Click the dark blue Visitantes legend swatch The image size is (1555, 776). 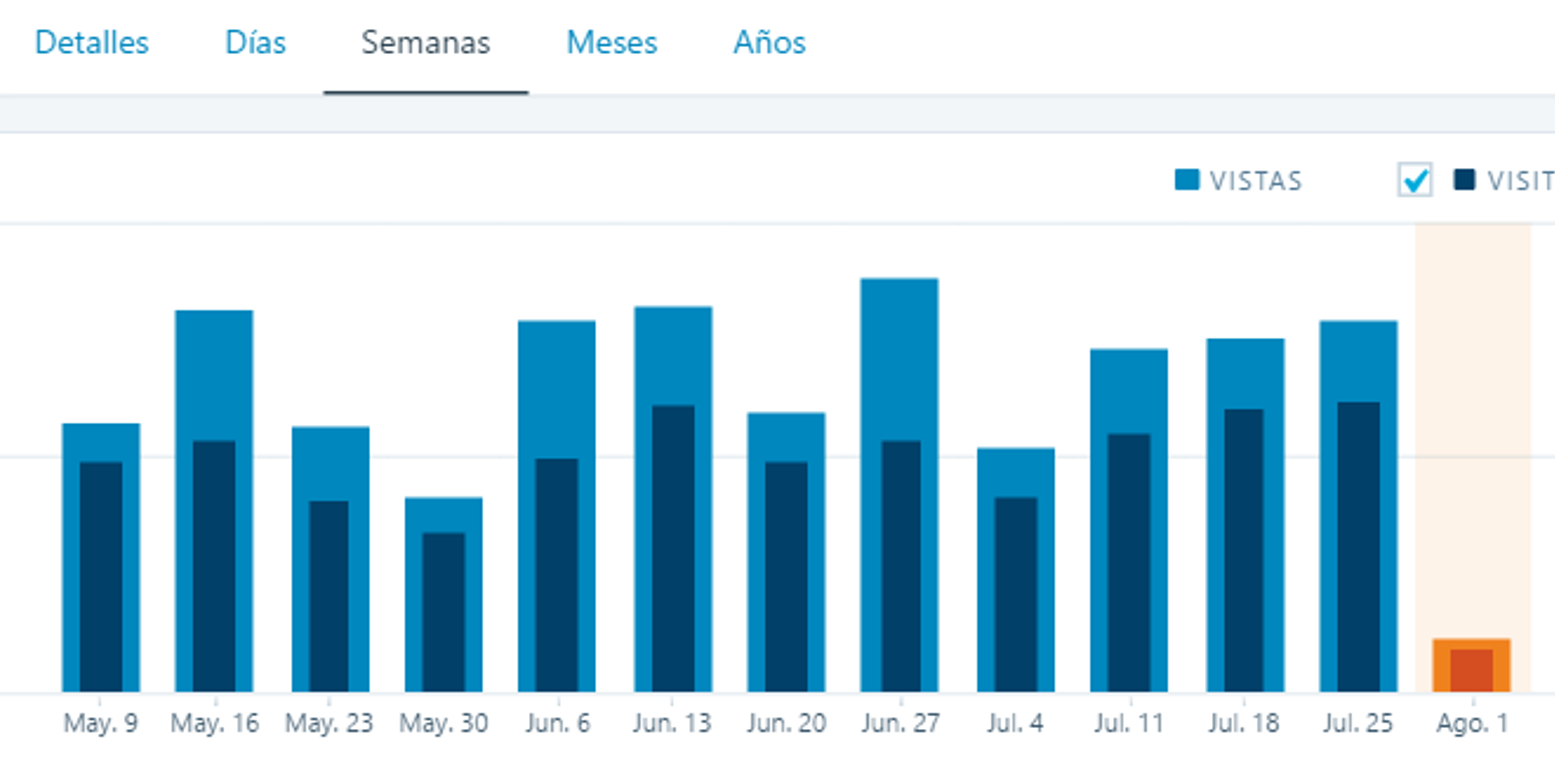click(1465, 181)
